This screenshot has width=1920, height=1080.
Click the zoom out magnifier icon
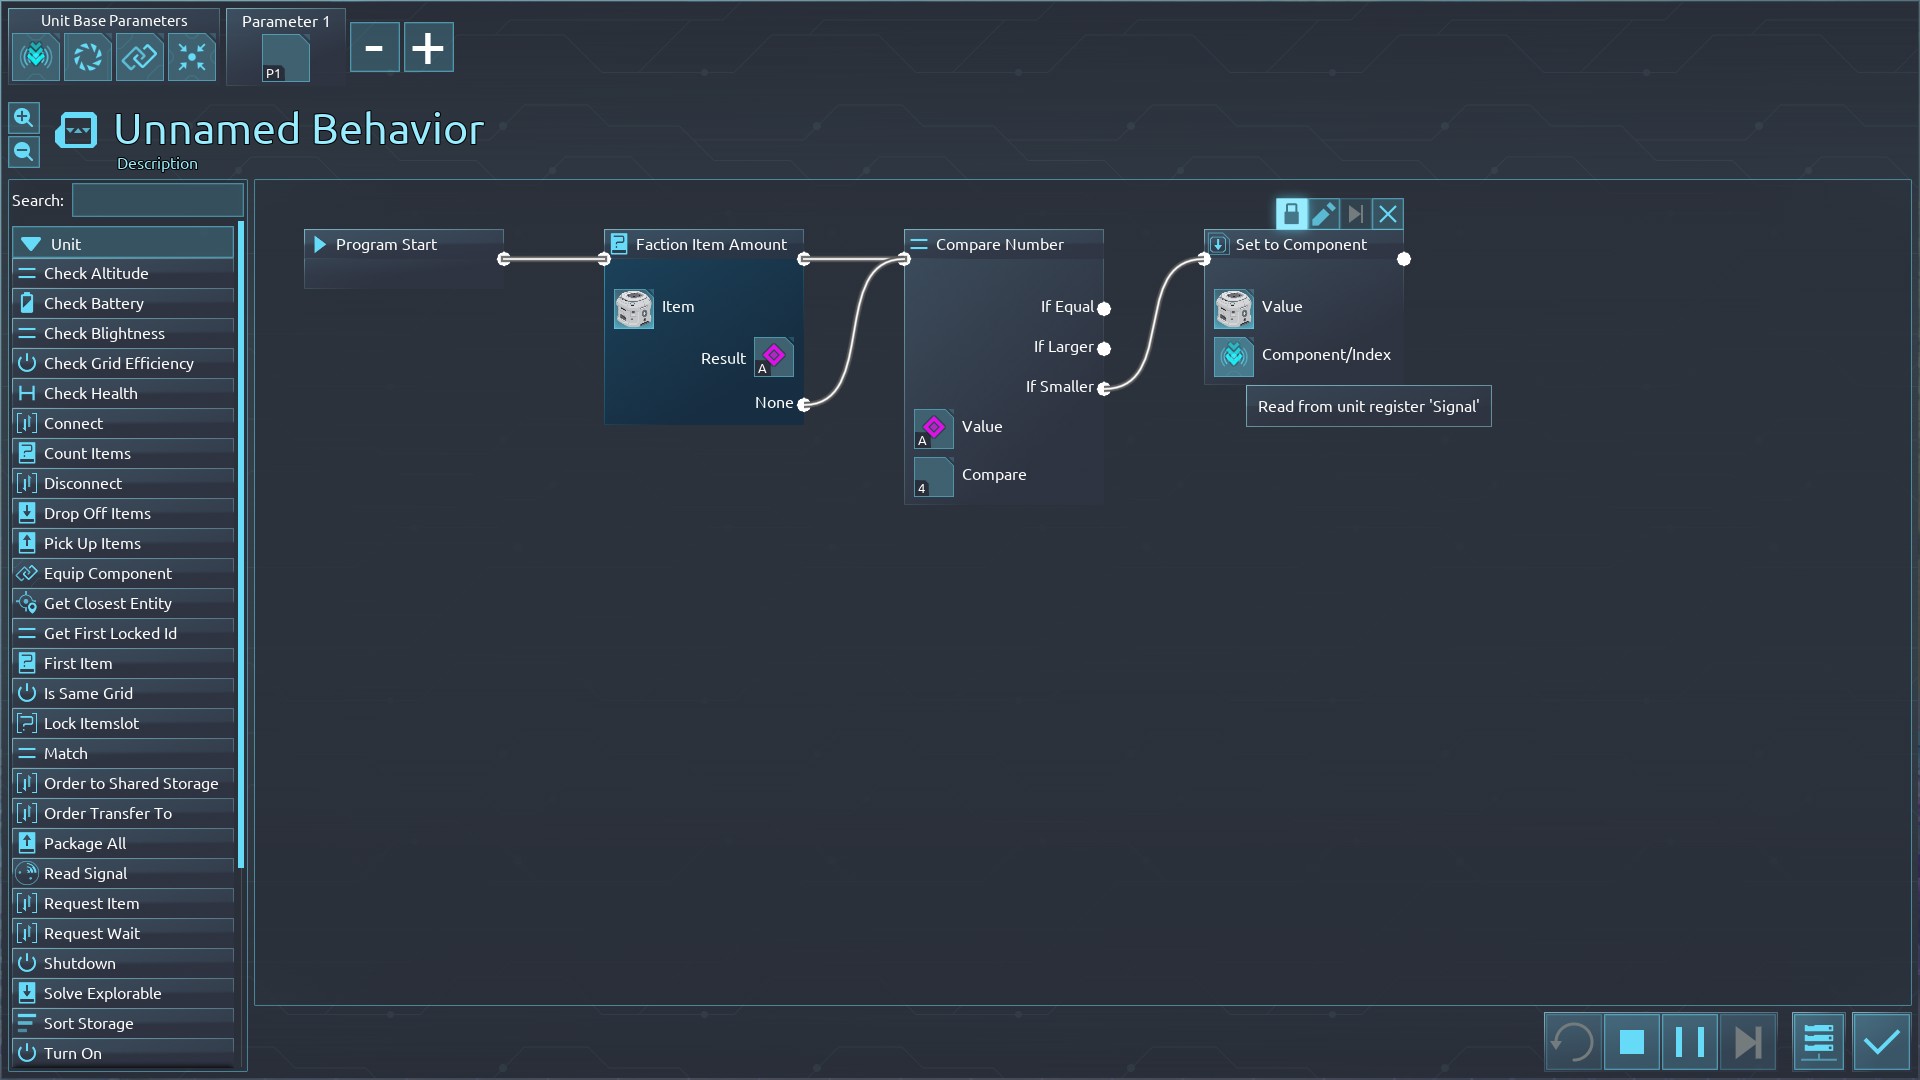pyautogui.click(x=24, y=152)
